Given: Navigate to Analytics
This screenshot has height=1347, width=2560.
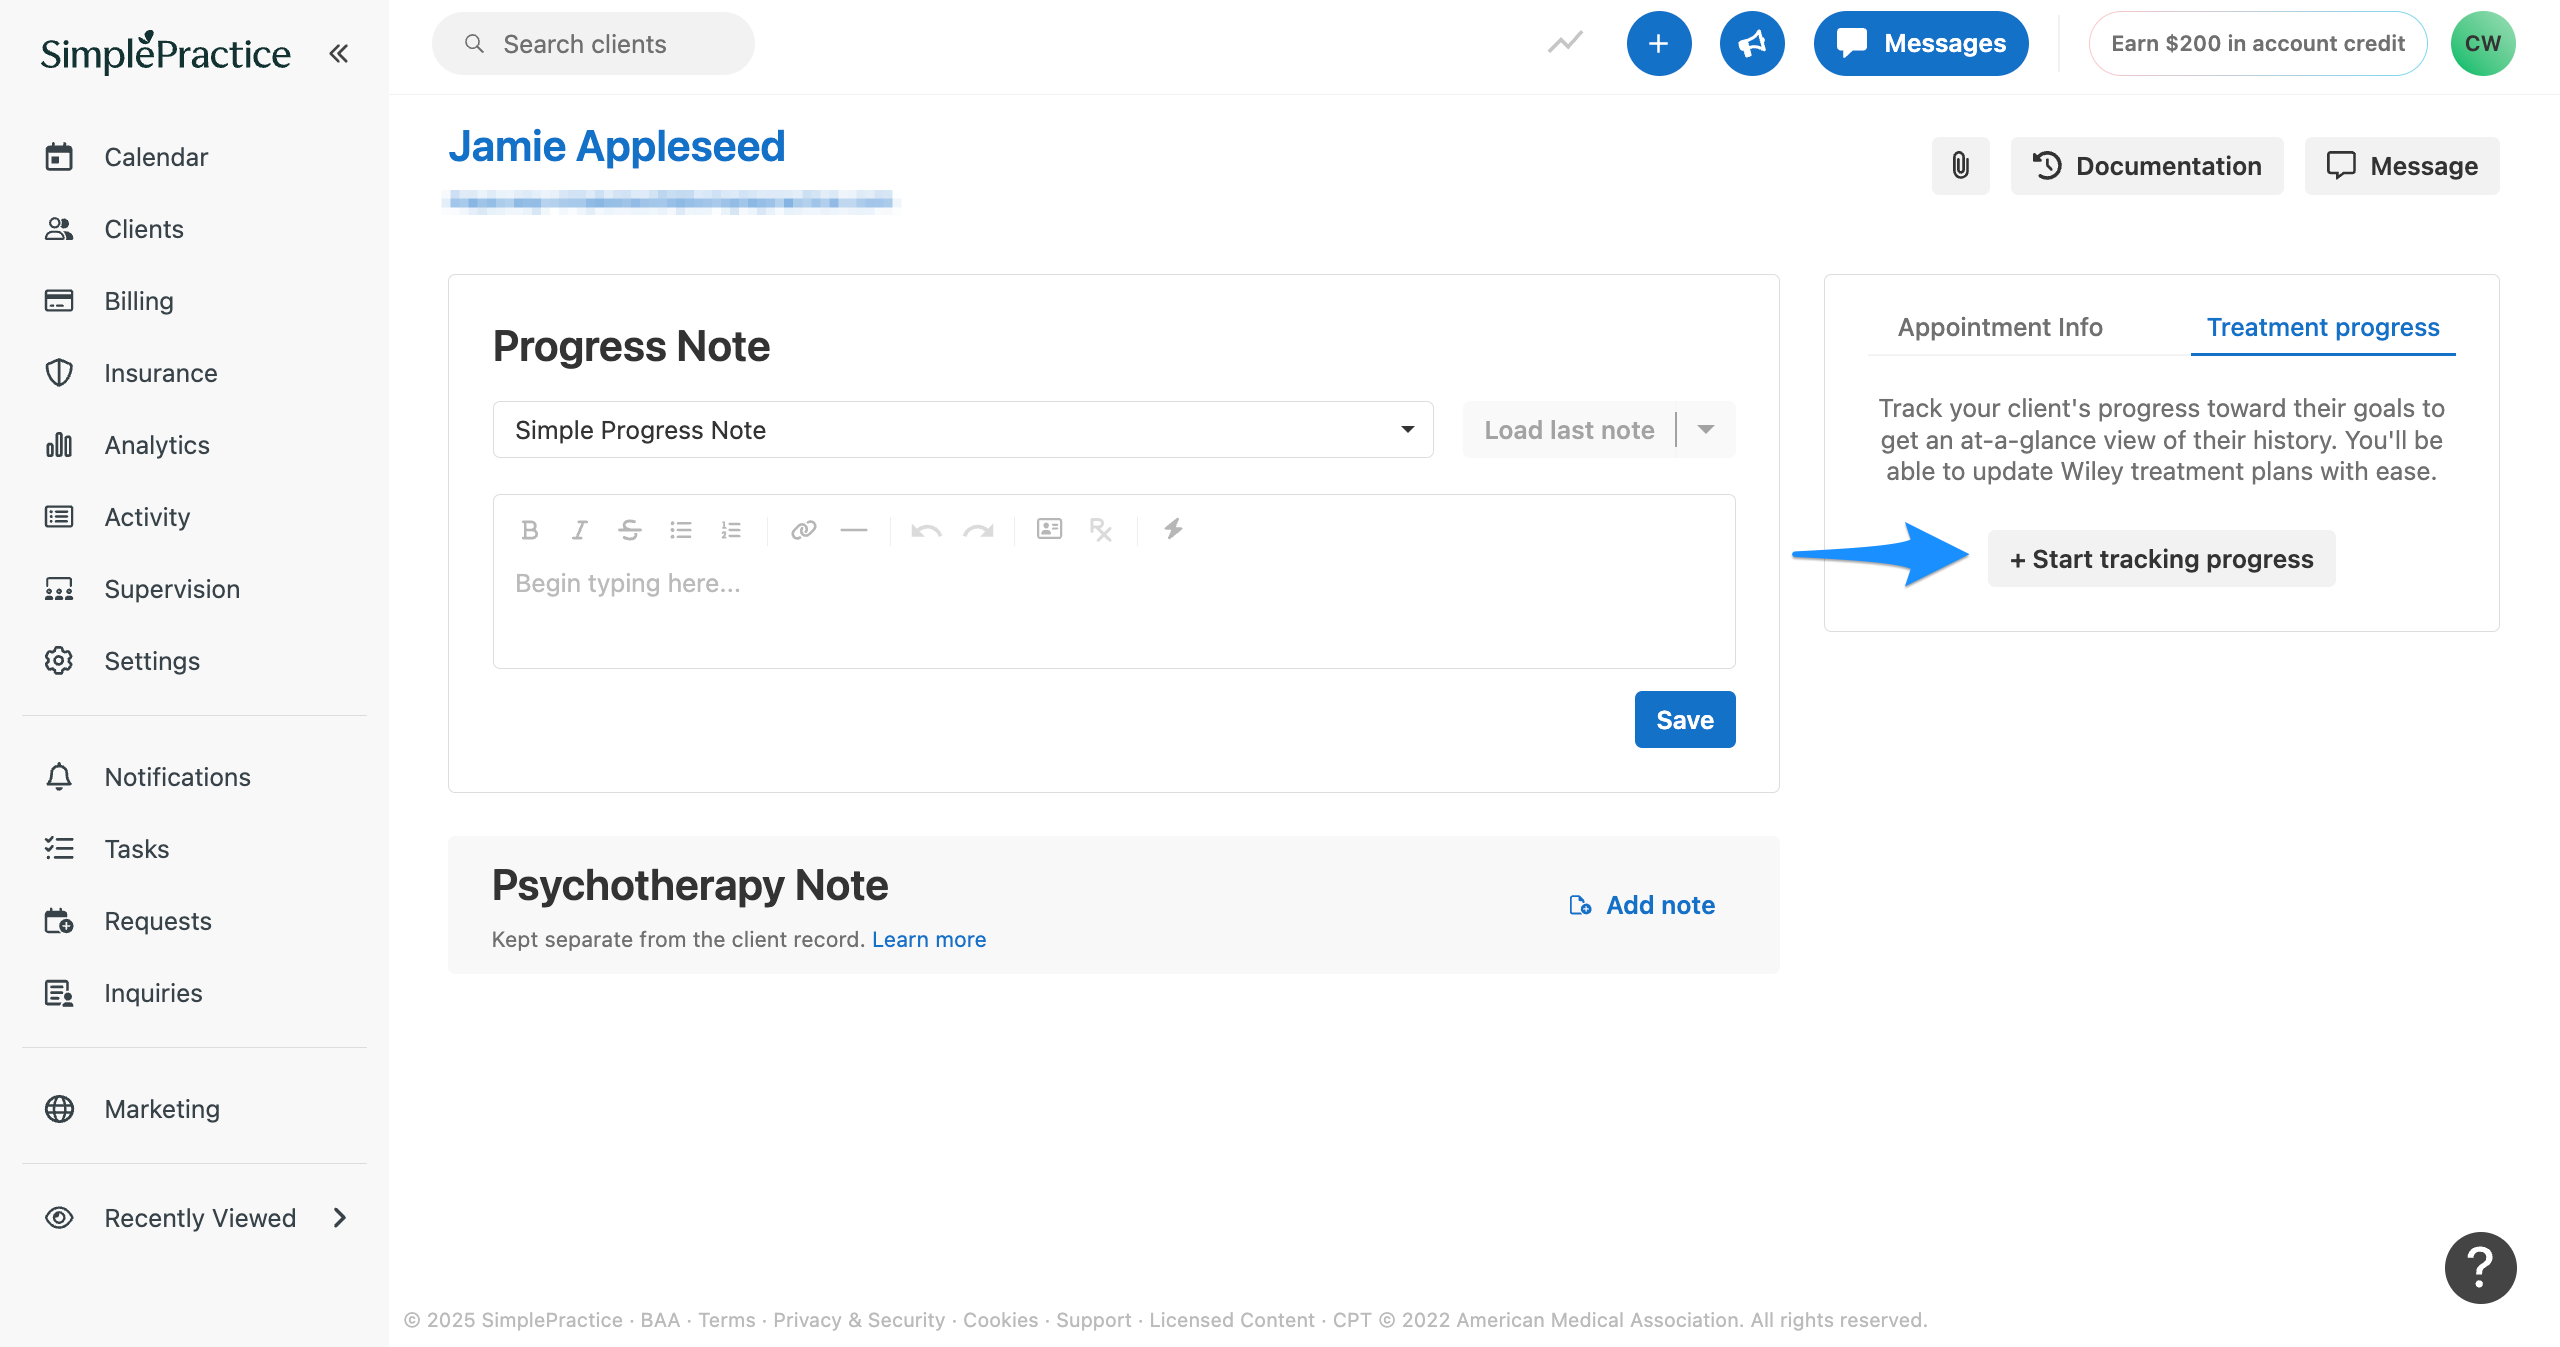Looking at the screenshot, I should coord(157,445).
